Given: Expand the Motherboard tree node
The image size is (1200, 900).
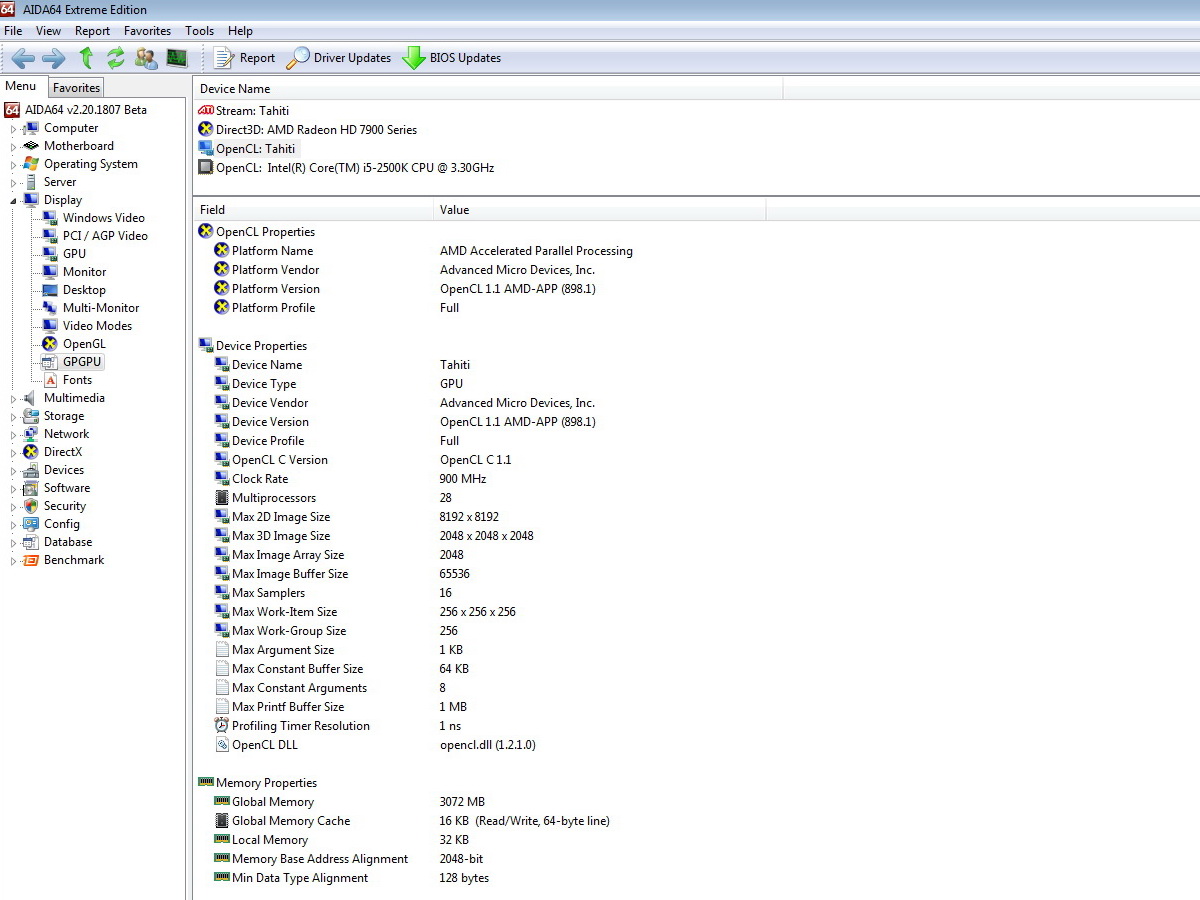Looking at the screenshot, I should tap(14, 147).
